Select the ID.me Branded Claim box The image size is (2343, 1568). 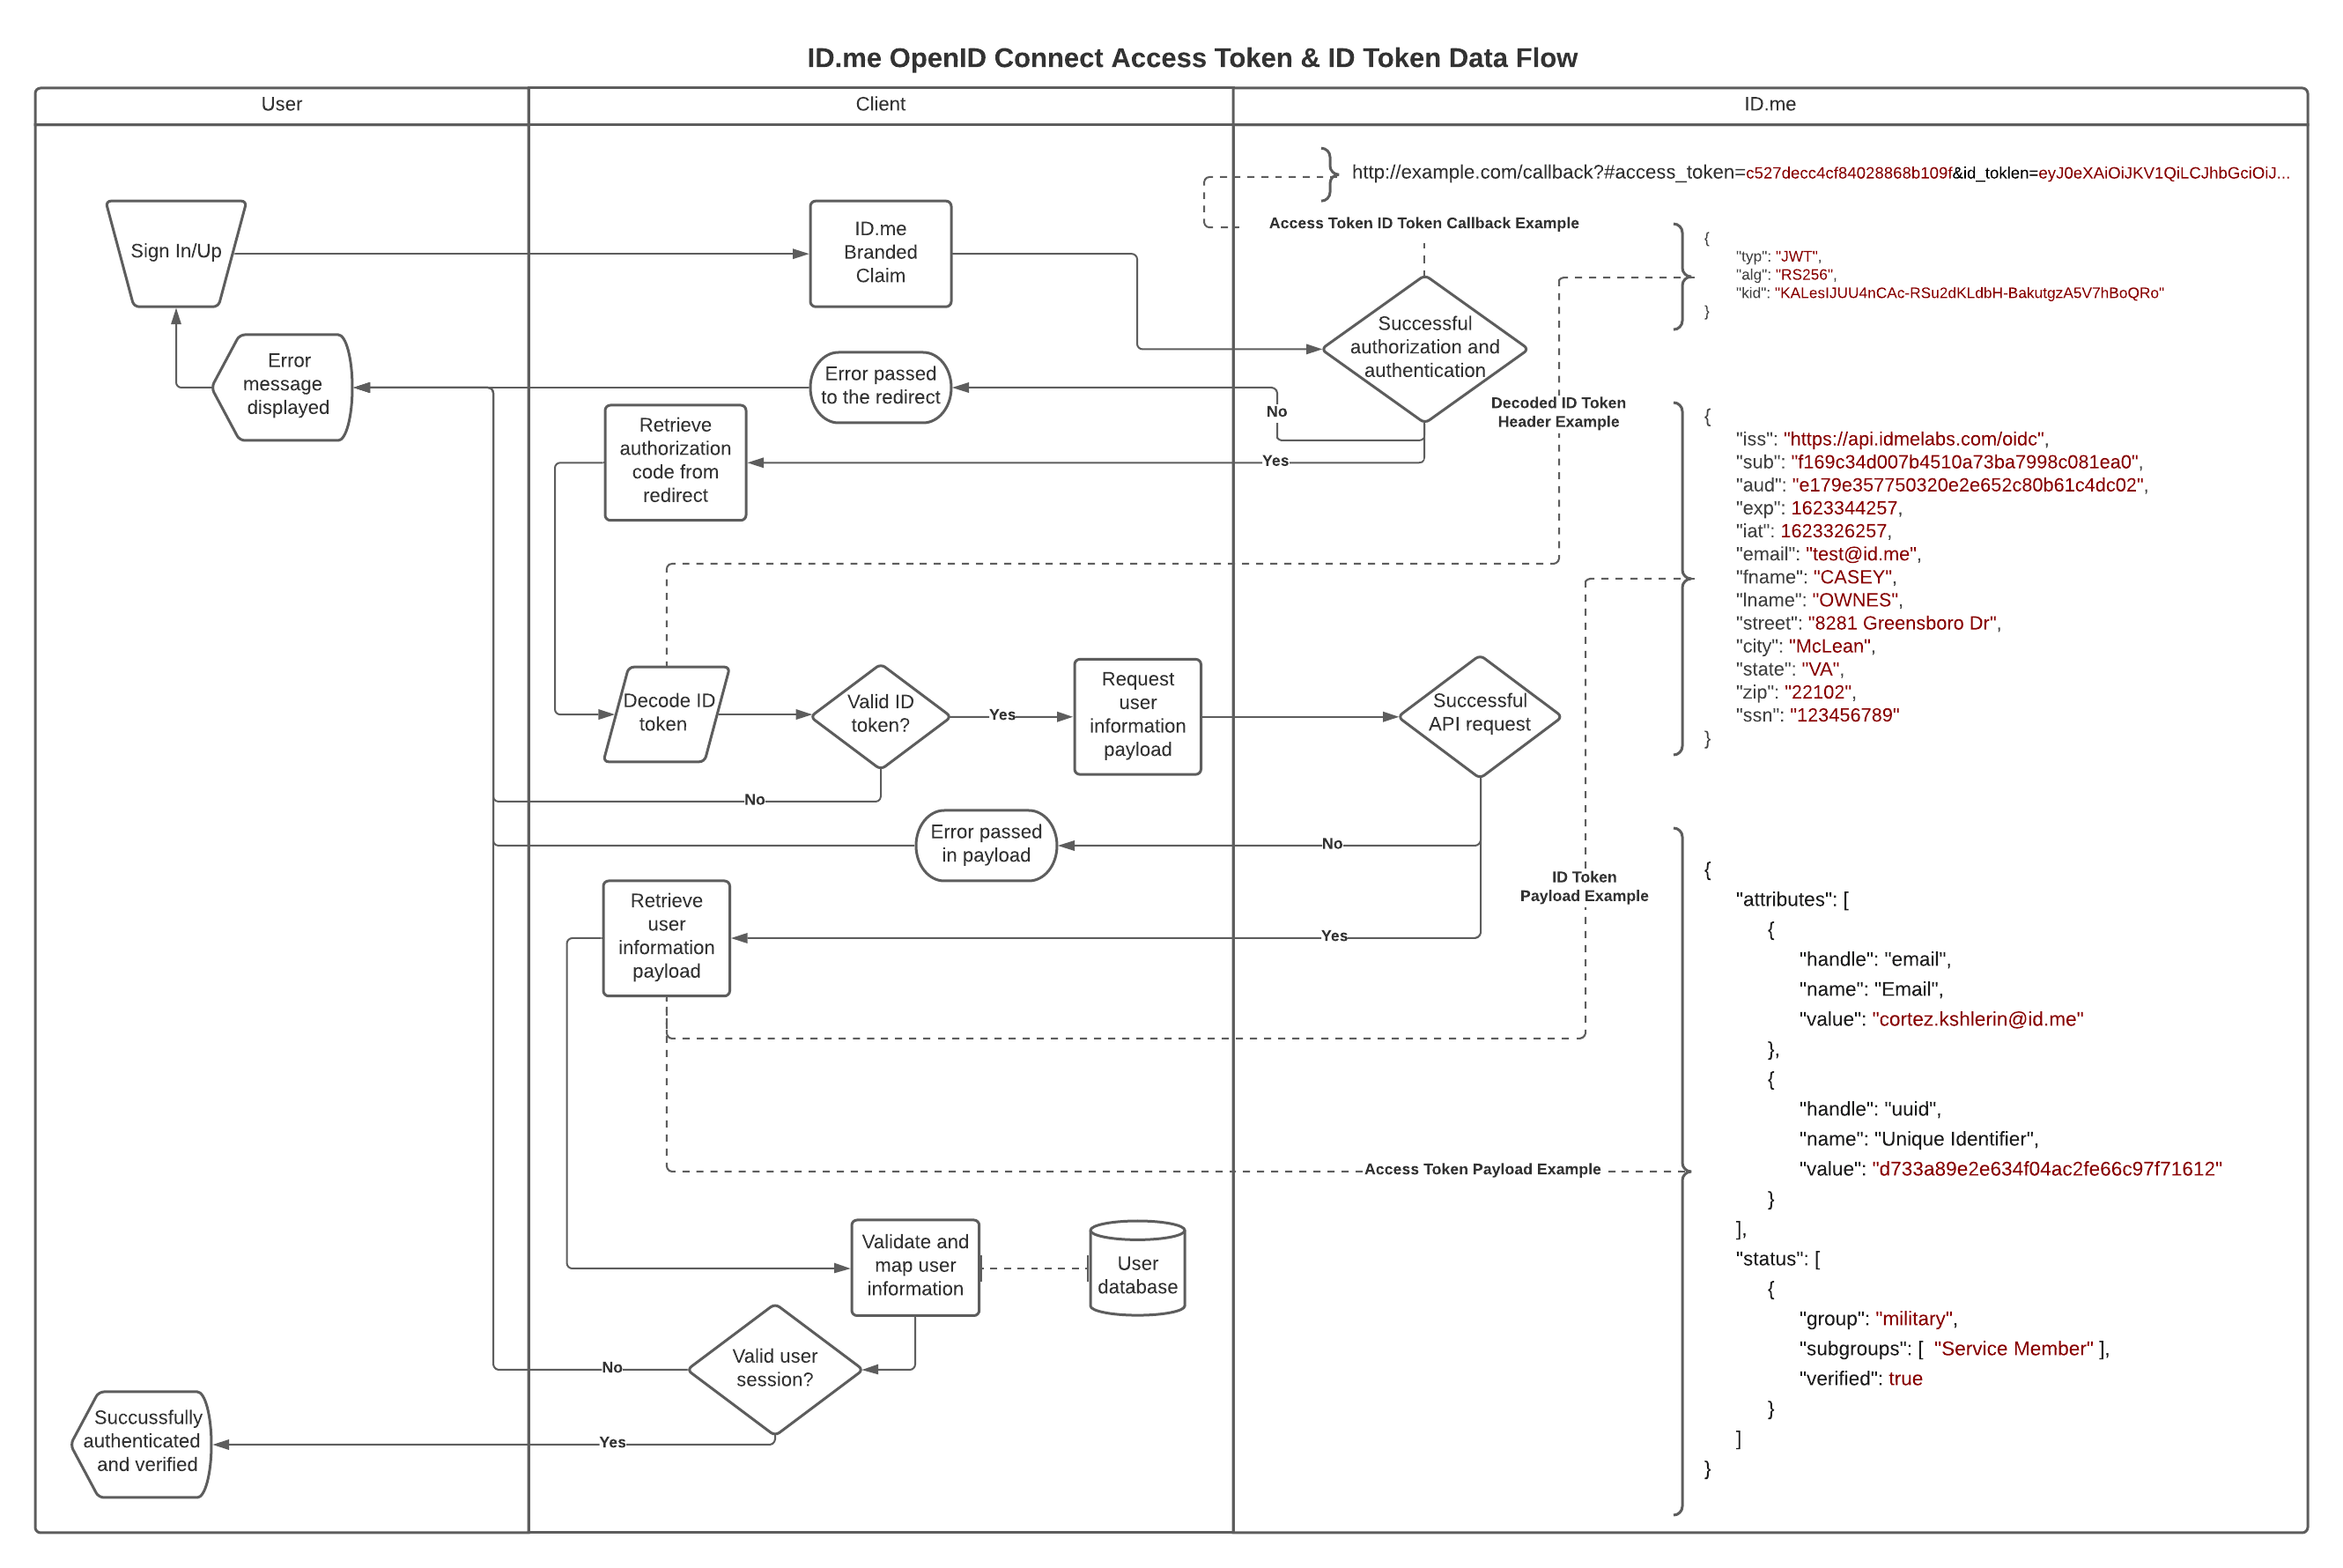(x=880, y=253)
